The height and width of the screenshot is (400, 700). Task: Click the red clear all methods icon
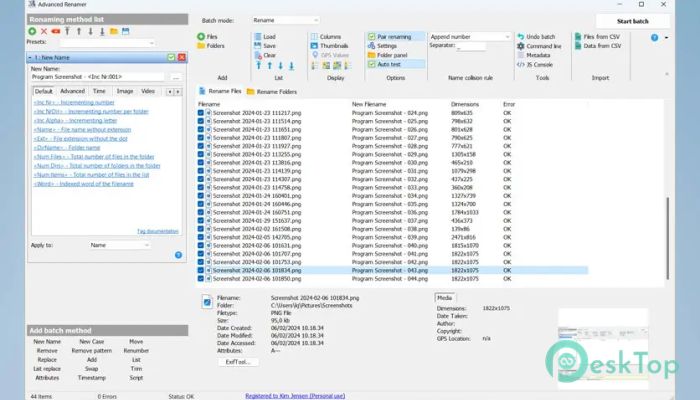point(55,31)
